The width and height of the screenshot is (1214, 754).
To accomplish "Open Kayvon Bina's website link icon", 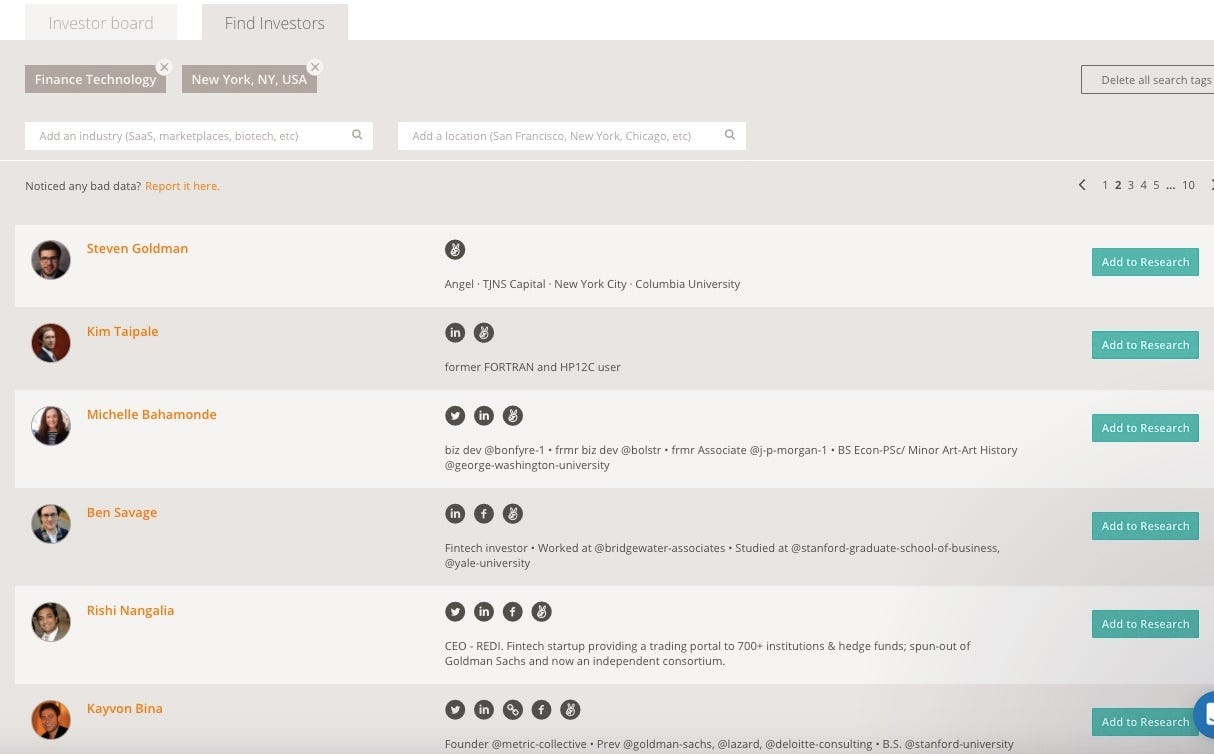I will 512,710.
